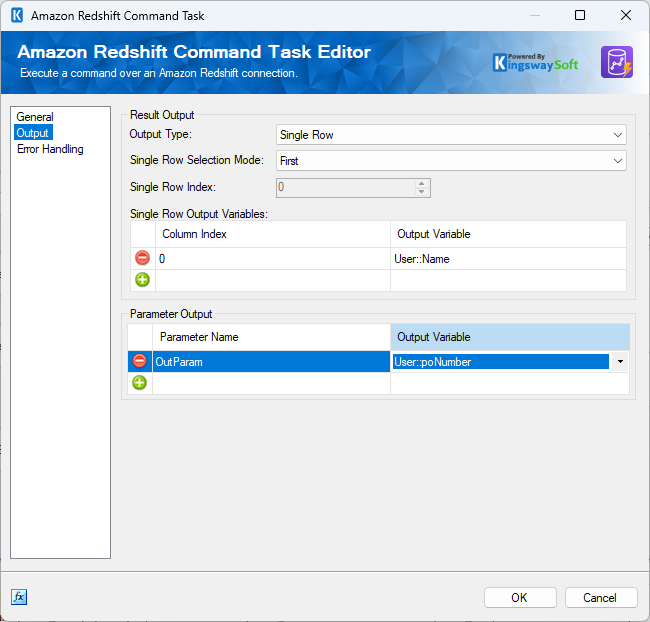Select the Output page in sidebar
The image size is (650, 622).
tap(33, 133)
